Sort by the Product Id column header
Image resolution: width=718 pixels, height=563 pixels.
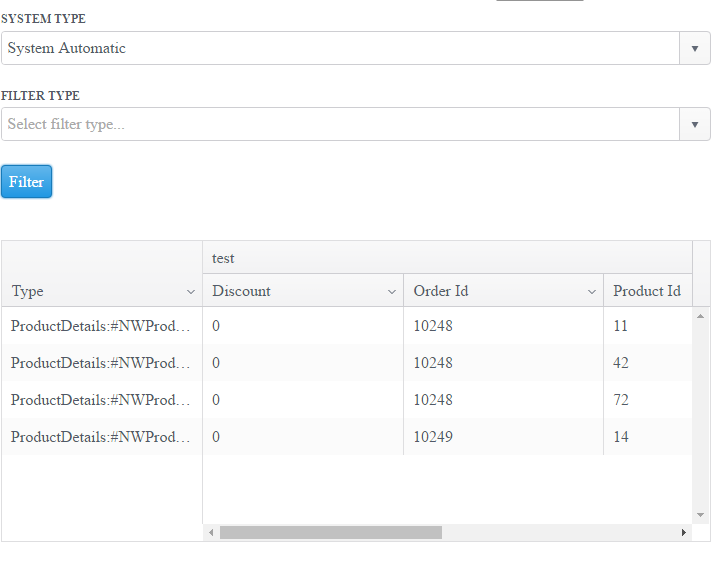(x=647, y=291)
